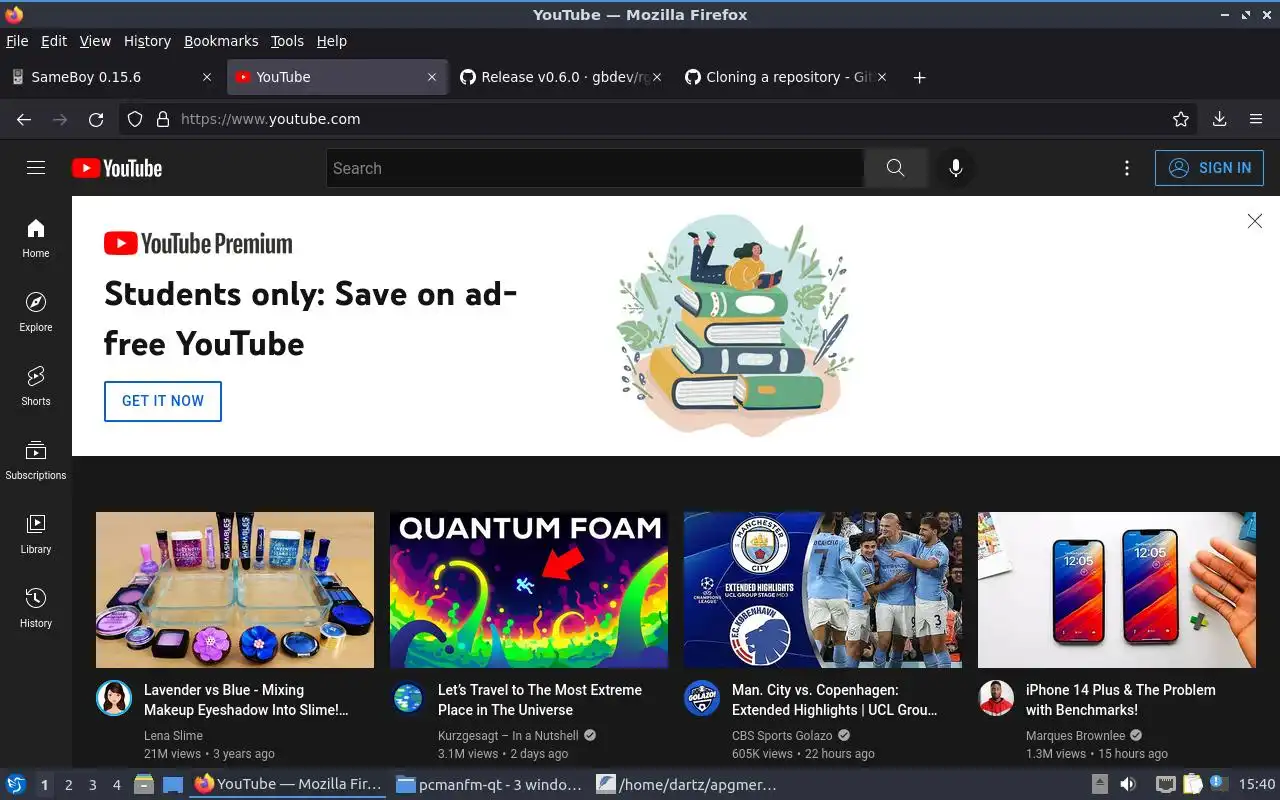Start voice search with the microphone icon

click(955, 168)
